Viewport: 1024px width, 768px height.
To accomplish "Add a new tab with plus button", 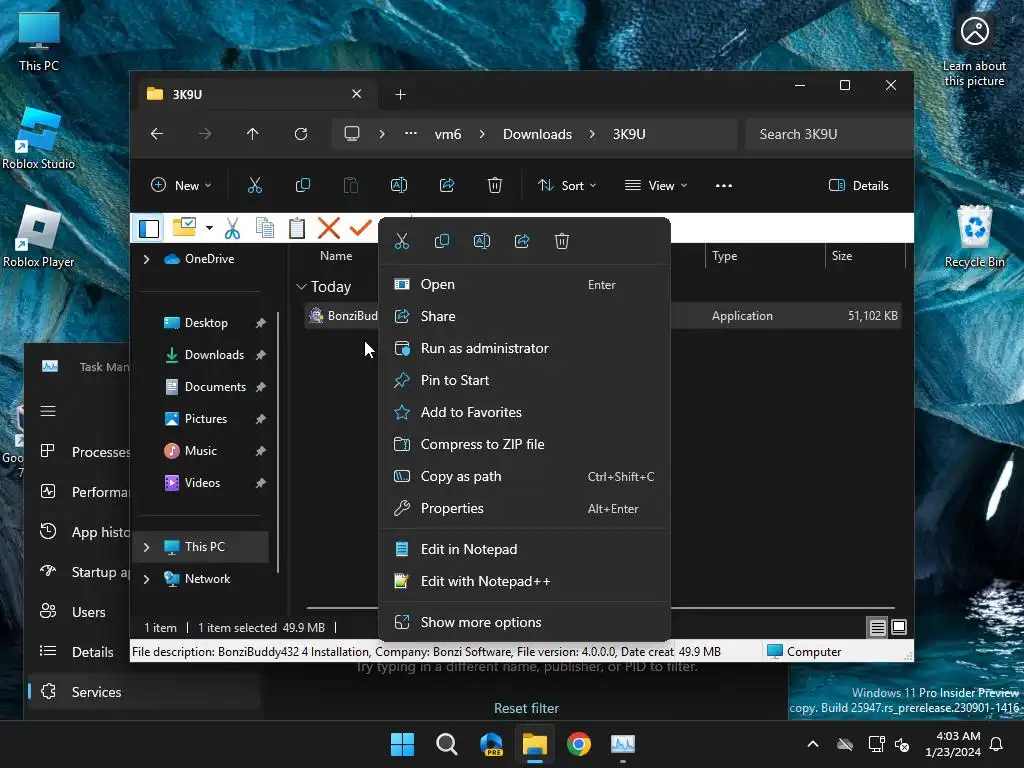I will pyautogui.click(x=400, y=95).
